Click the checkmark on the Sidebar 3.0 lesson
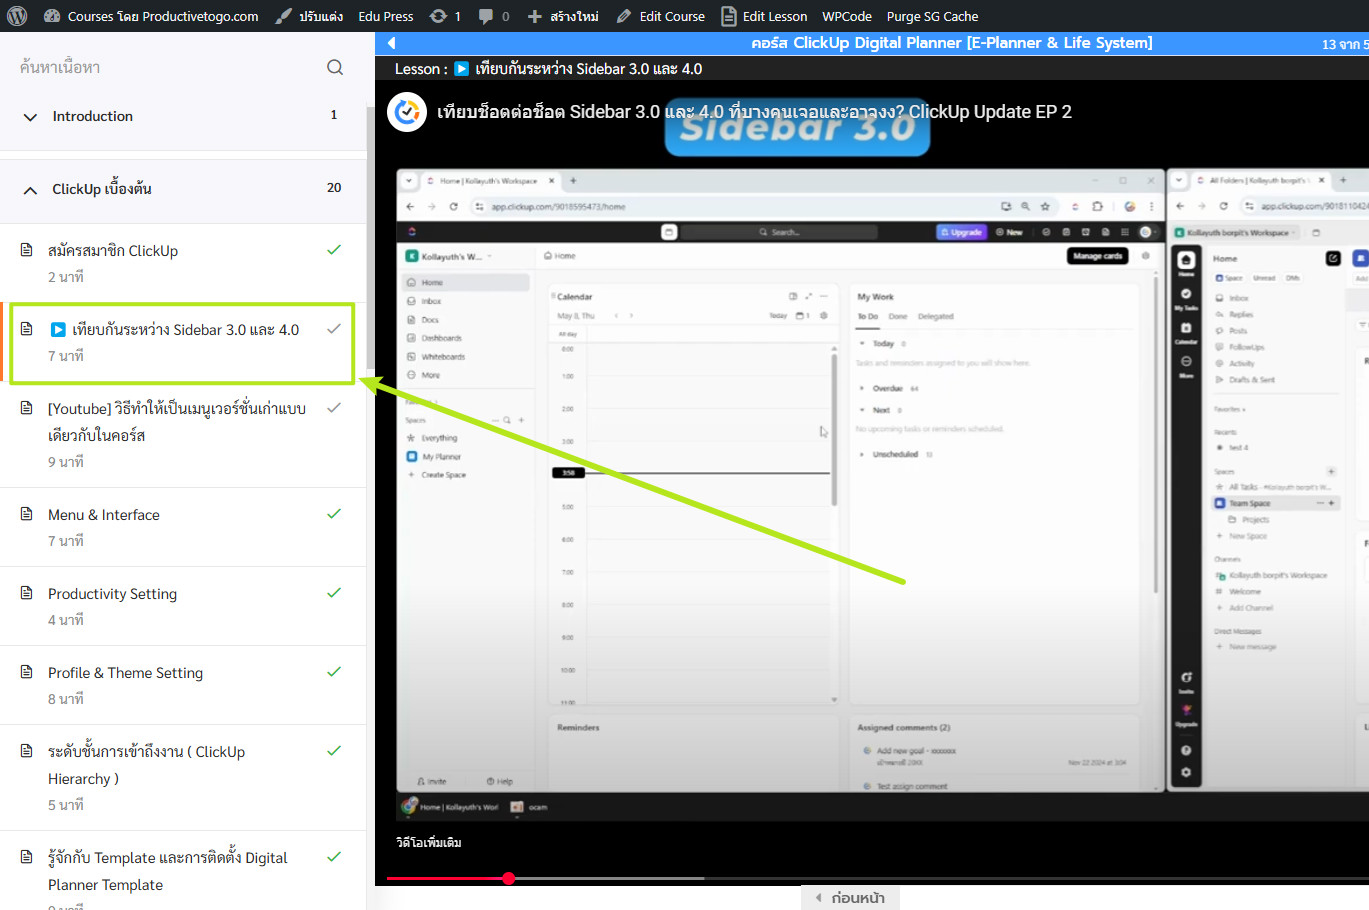Image resolution: width=1369 pixels, height=910 pixels. (x=334, y=329)
